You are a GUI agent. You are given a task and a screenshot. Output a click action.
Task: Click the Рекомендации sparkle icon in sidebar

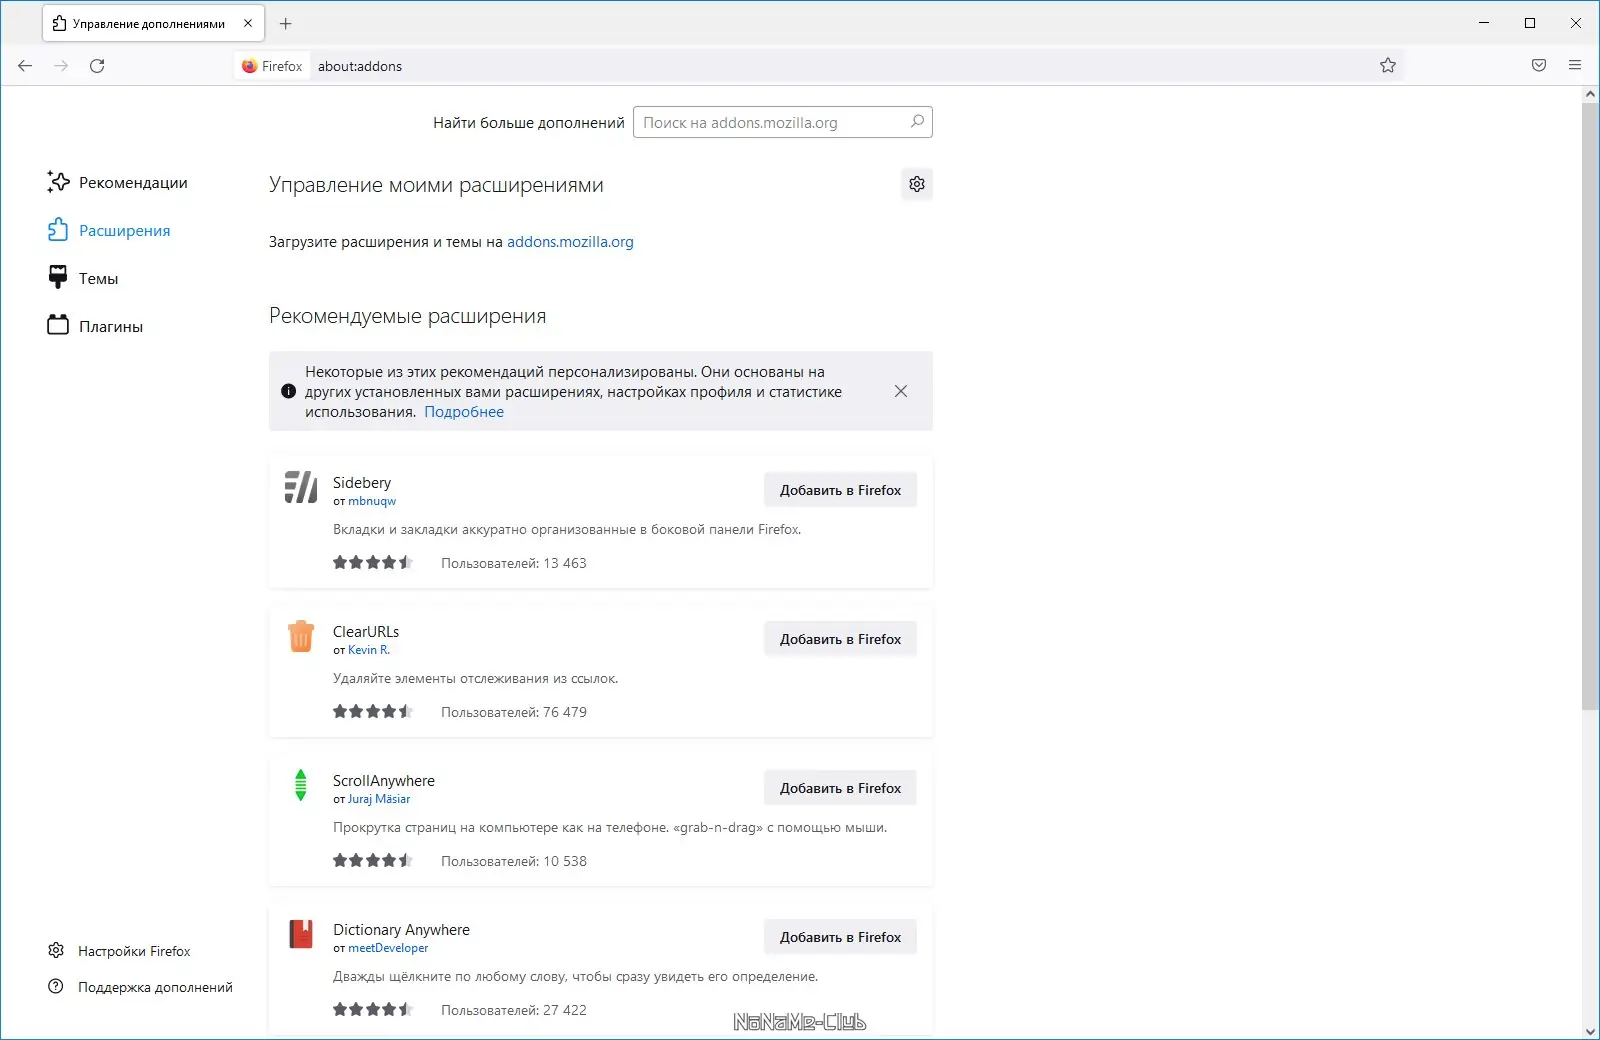(x=58, y=182)
